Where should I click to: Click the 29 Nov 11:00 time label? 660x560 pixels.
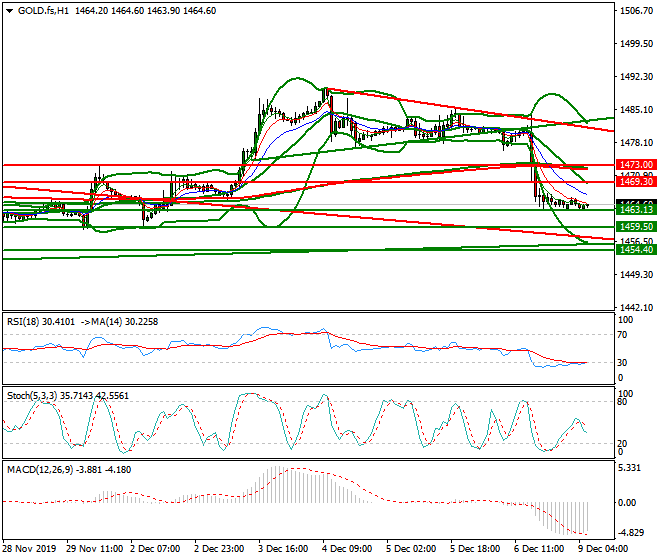[95, 549]
